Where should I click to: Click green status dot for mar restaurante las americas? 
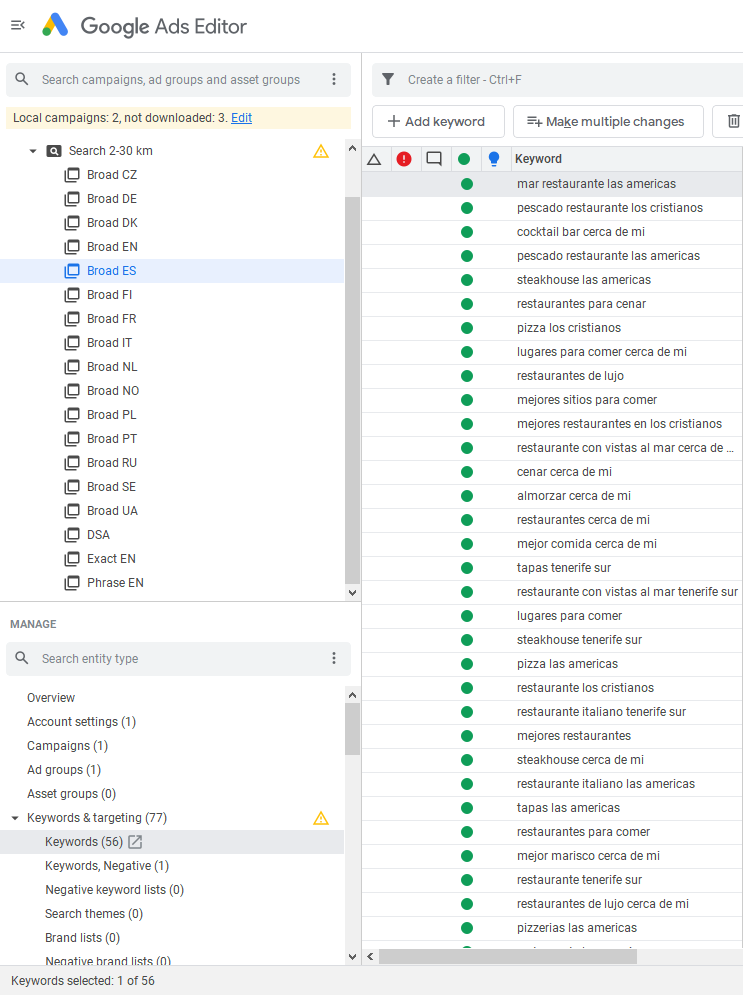pyautogui.click(x=467, y=184)
